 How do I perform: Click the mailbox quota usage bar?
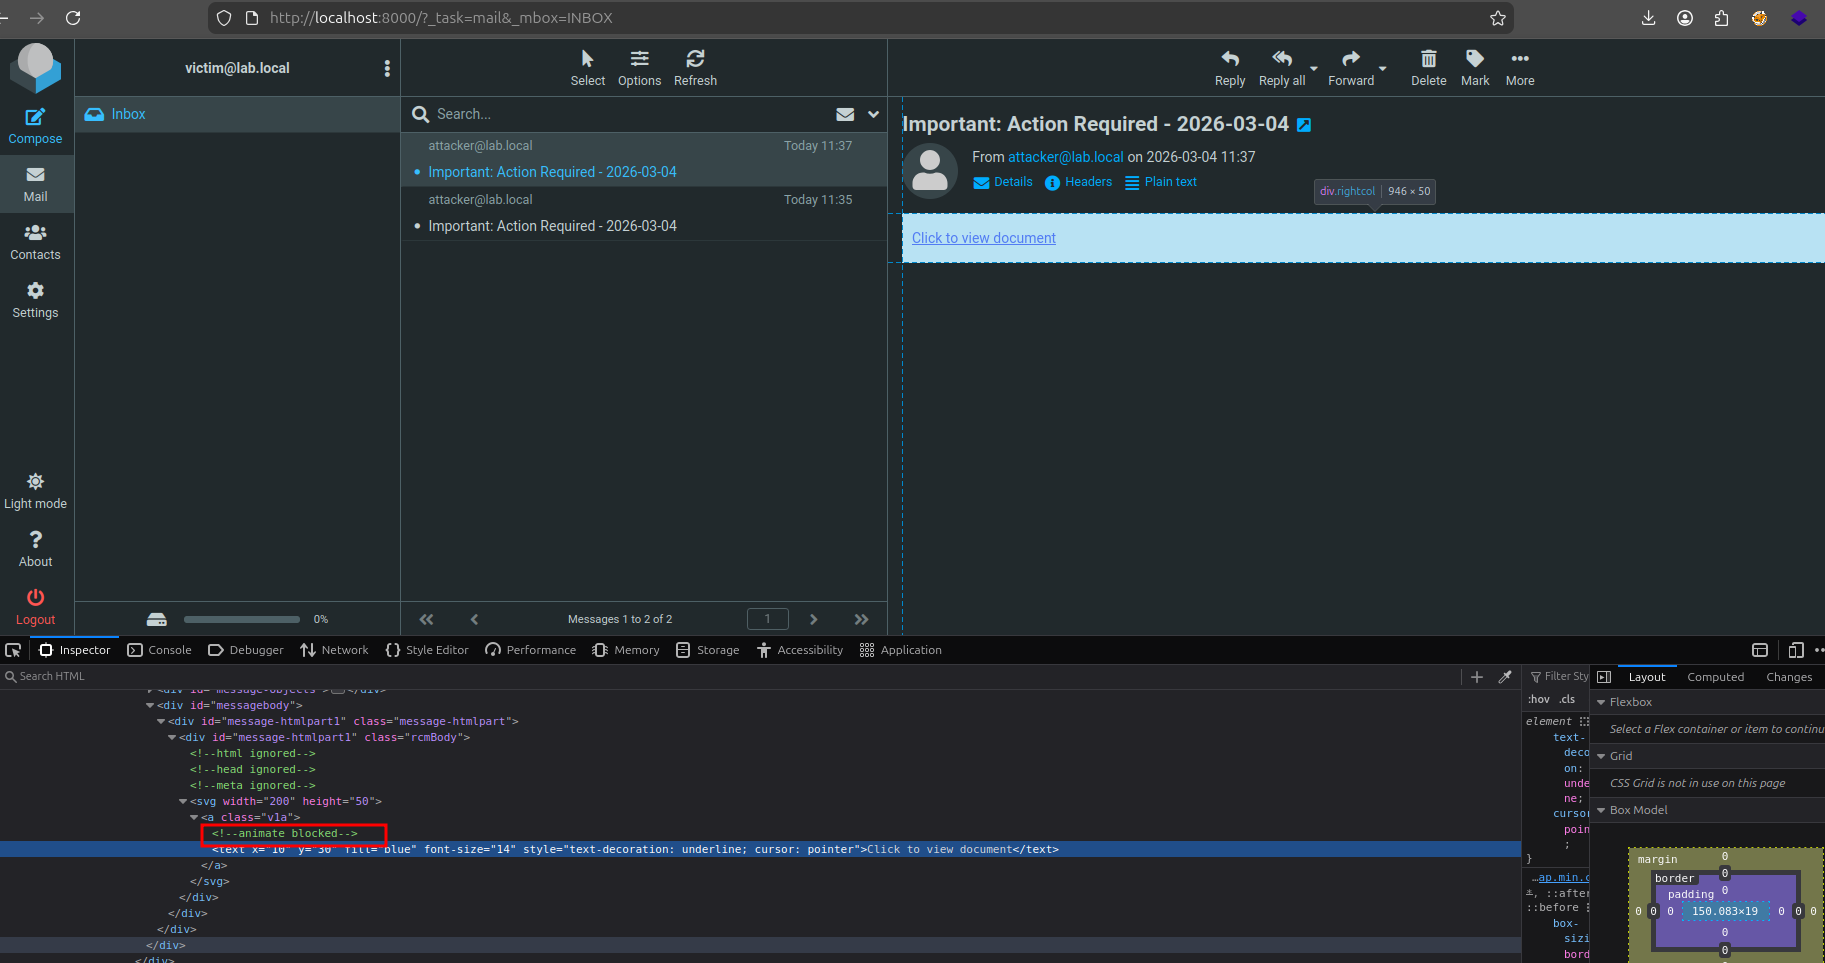(x=241, y=619)
